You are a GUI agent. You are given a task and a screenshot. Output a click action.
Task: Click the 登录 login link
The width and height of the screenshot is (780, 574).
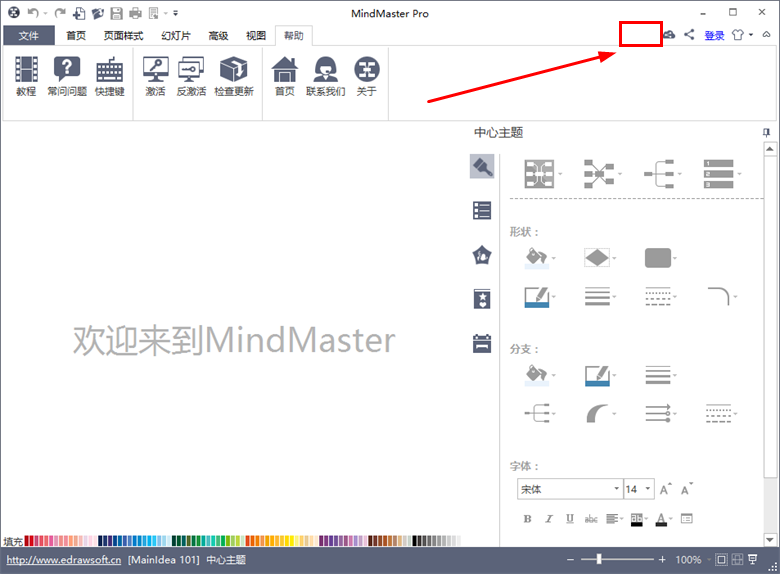pos(714,35)
